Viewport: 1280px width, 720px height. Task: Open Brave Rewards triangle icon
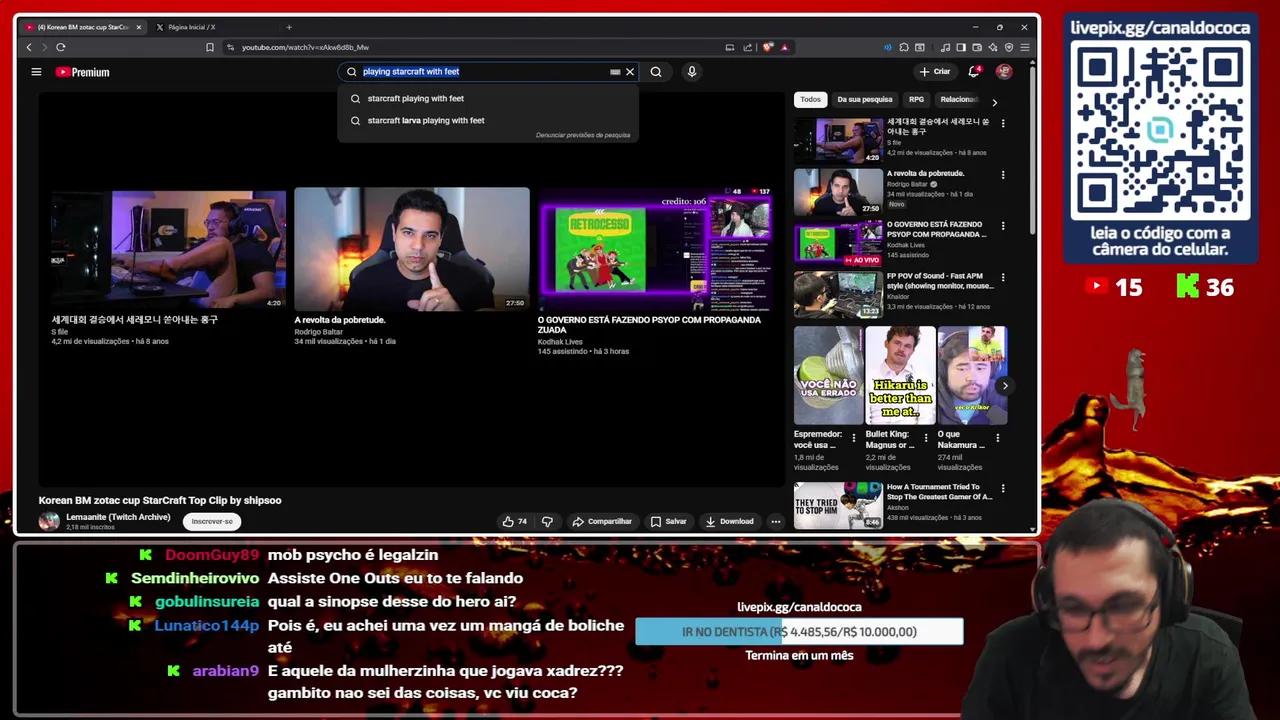(x=784, y=47)
